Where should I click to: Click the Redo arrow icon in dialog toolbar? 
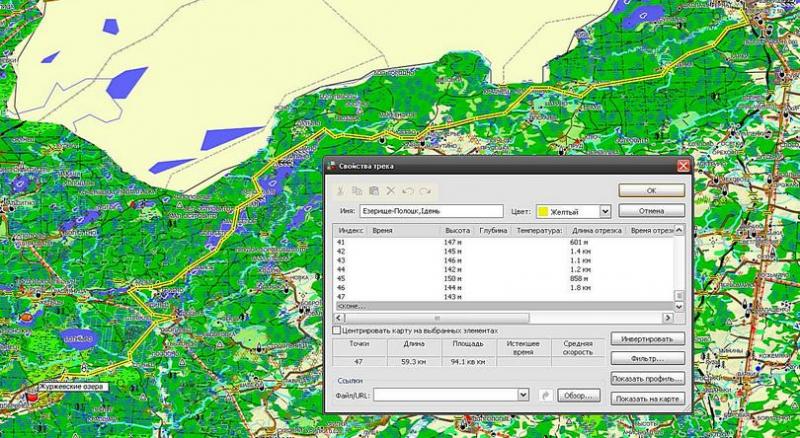(424, 191)
